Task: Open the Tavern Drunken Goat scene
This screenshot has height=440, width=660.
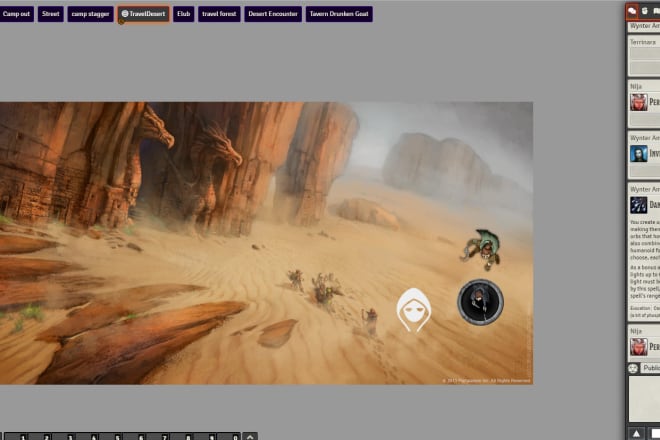Action: [339, 14]
